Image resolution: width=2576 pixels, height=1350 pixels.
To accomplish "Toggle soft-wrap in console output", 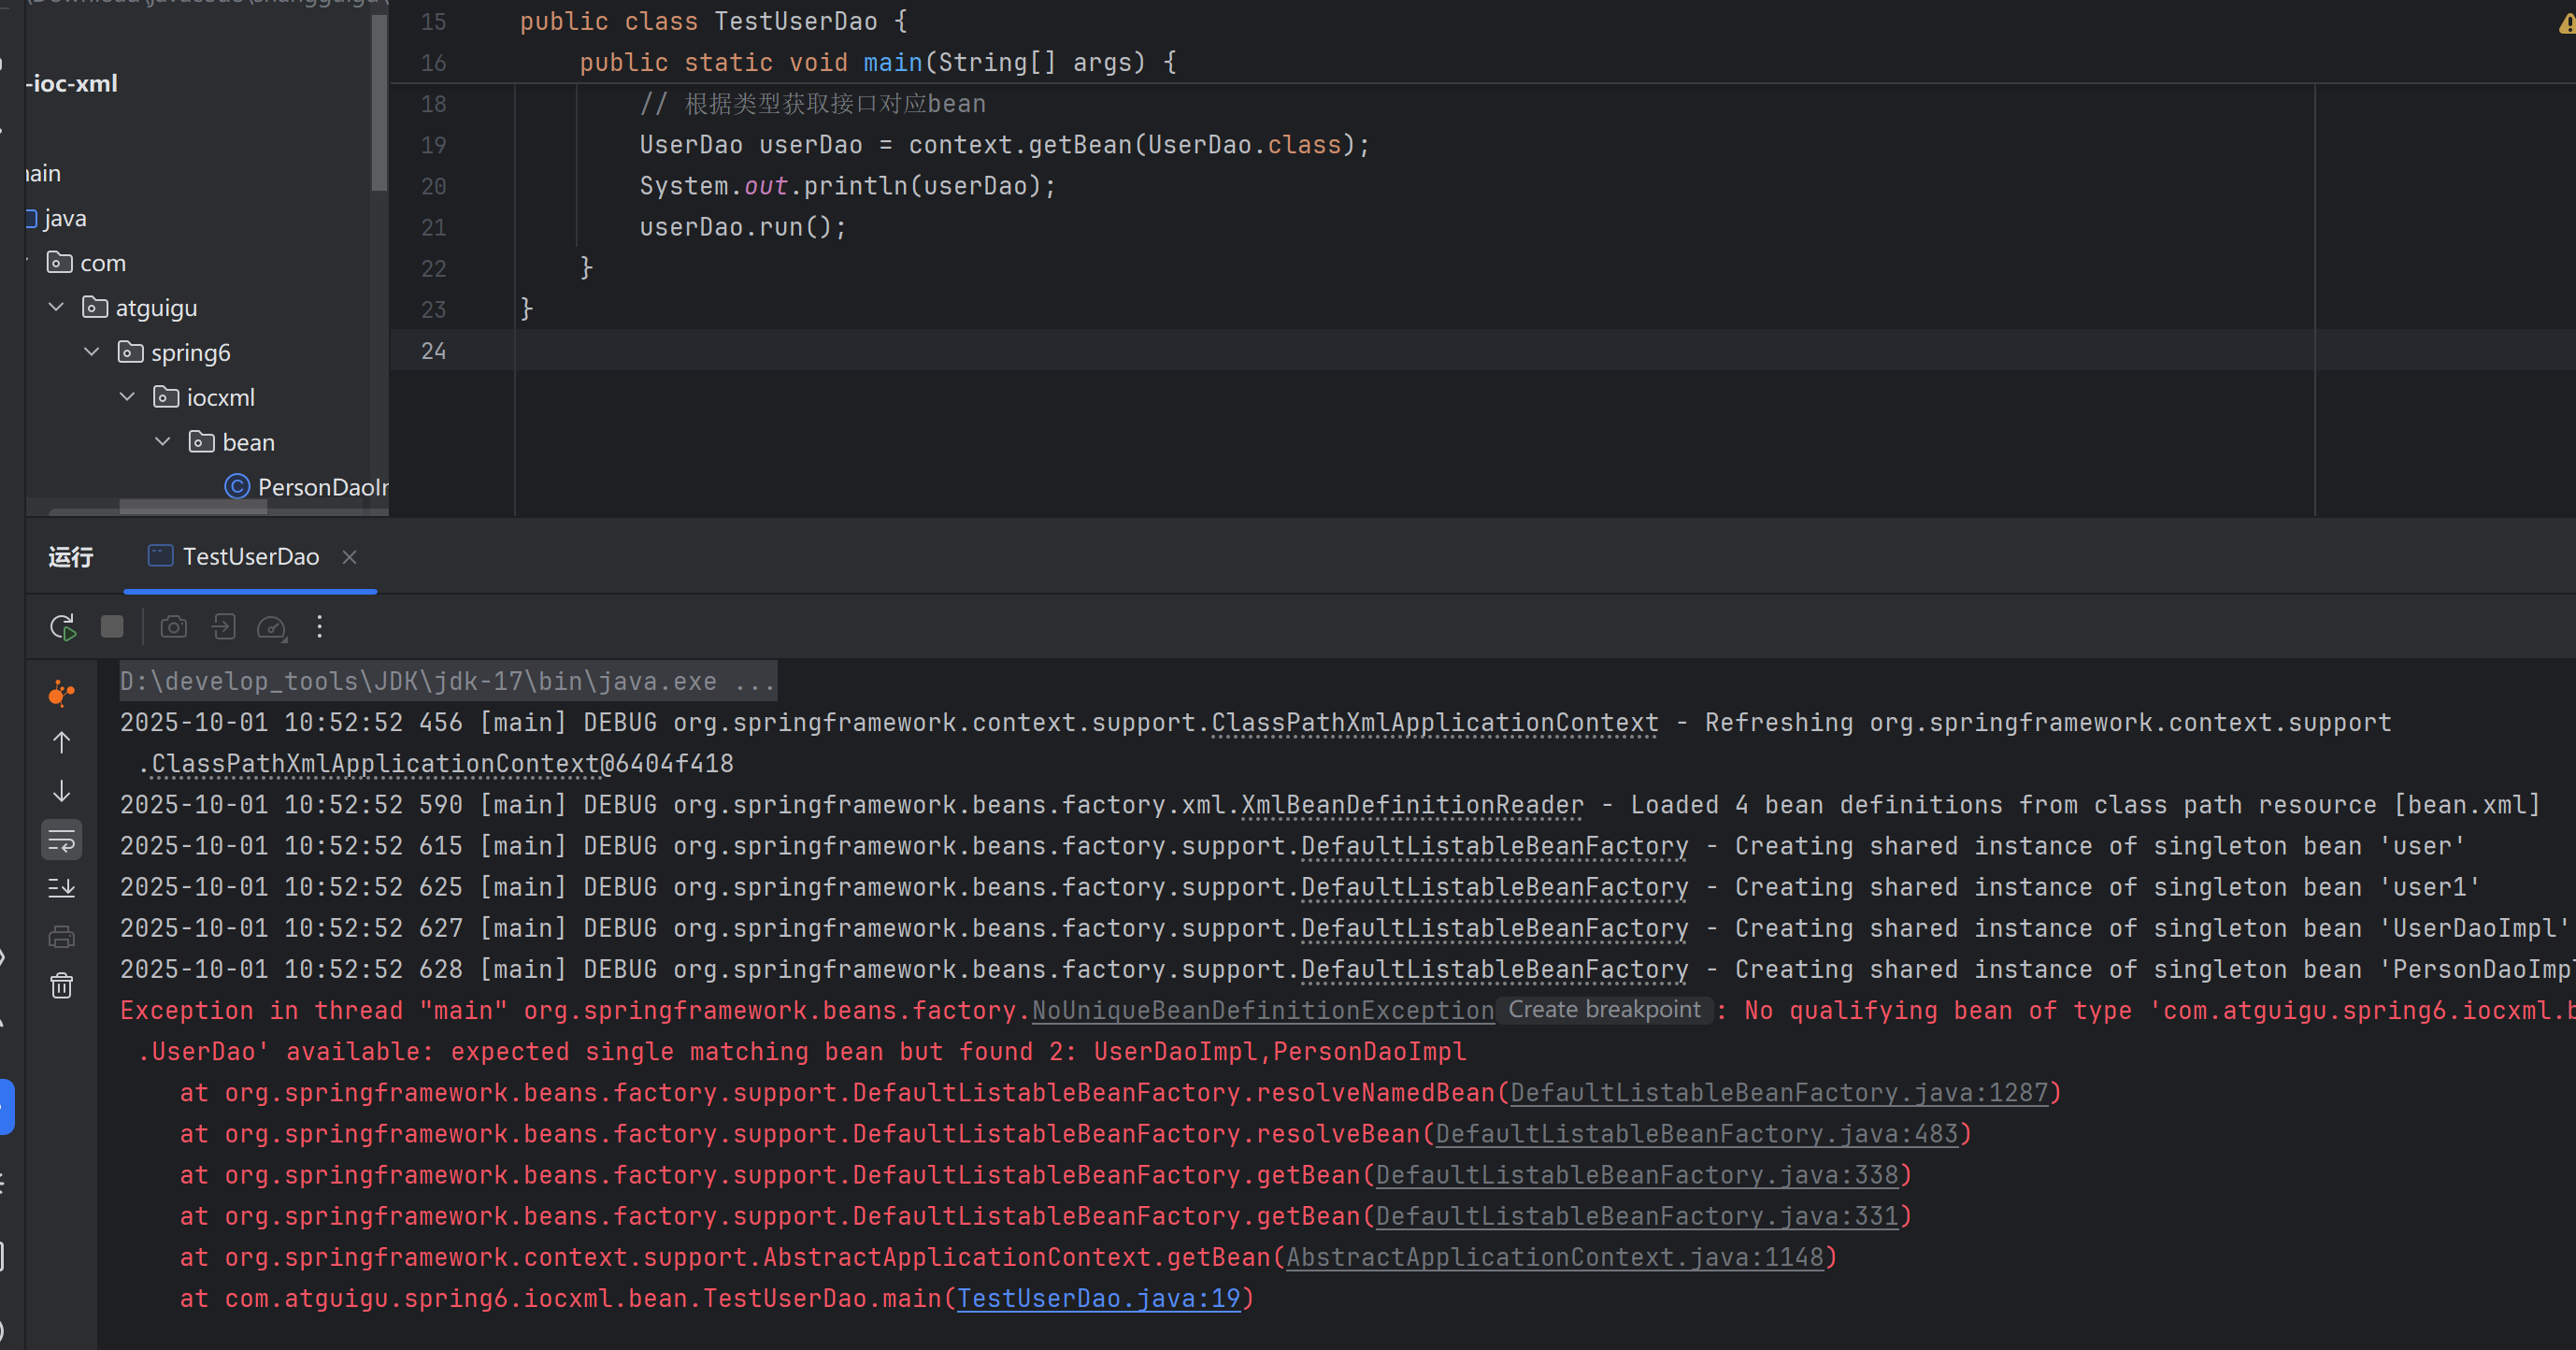I will 62,840.
